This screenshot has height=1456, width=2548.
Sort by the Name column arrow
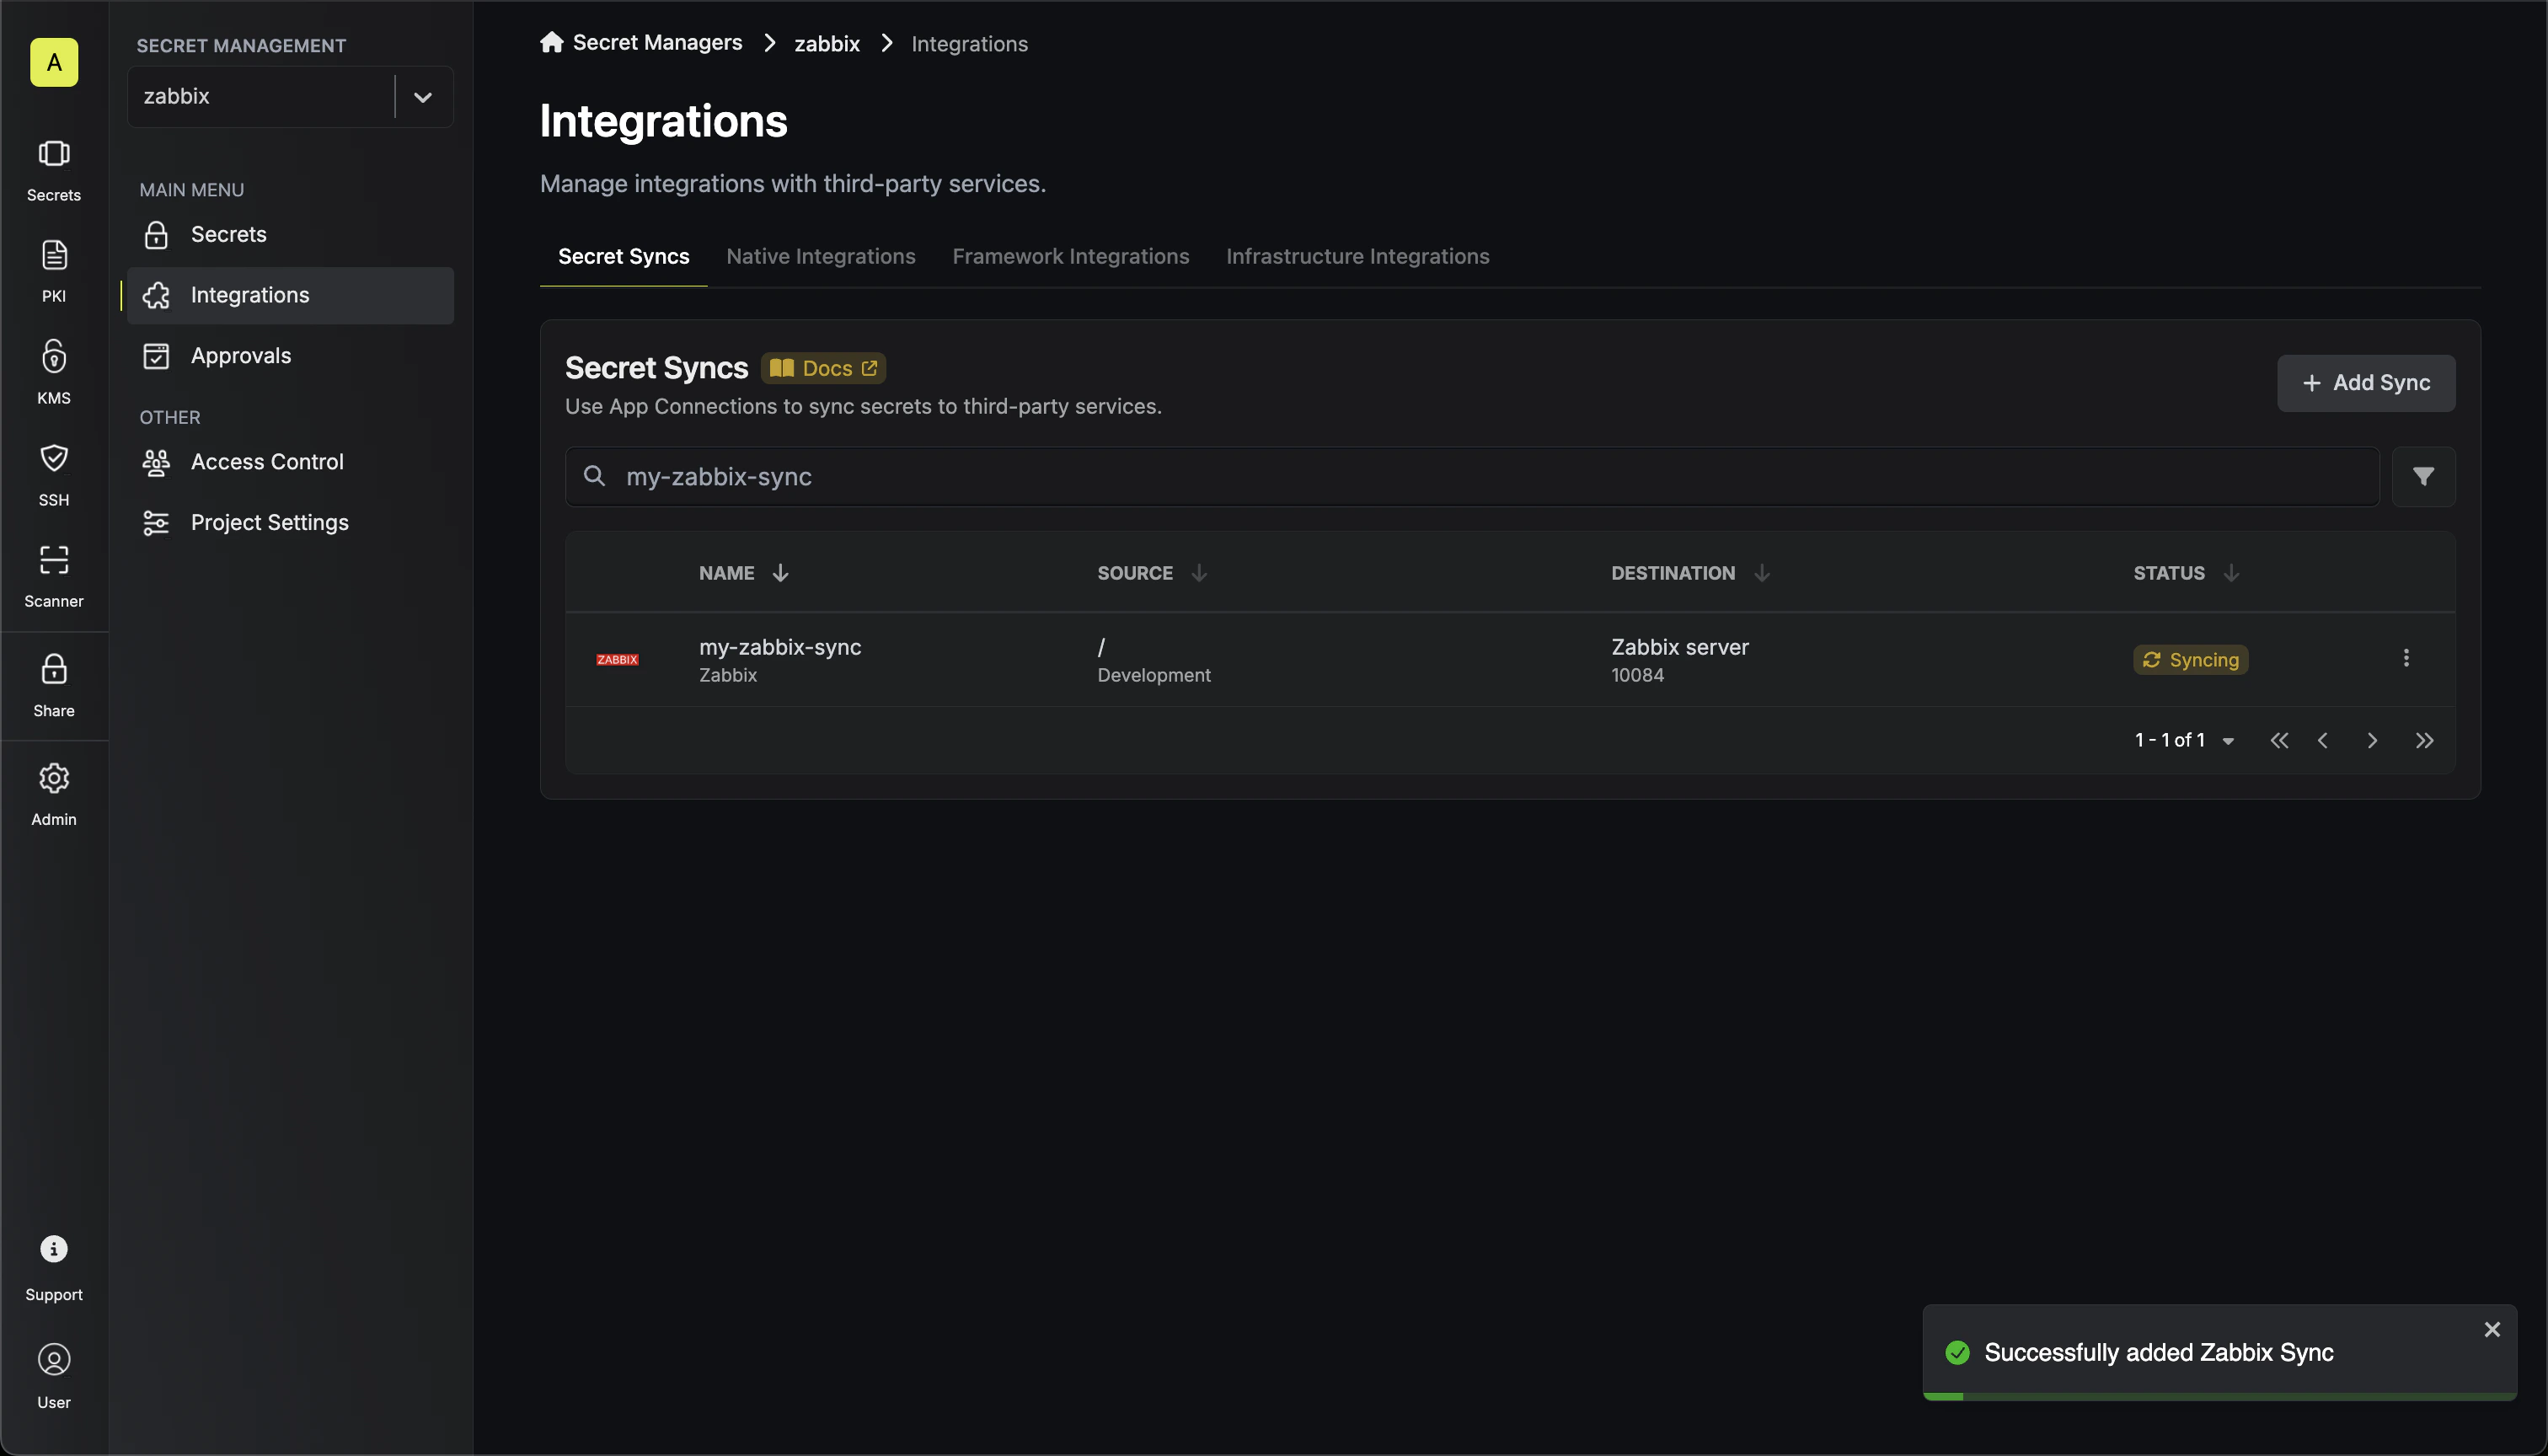pos(780,572)
